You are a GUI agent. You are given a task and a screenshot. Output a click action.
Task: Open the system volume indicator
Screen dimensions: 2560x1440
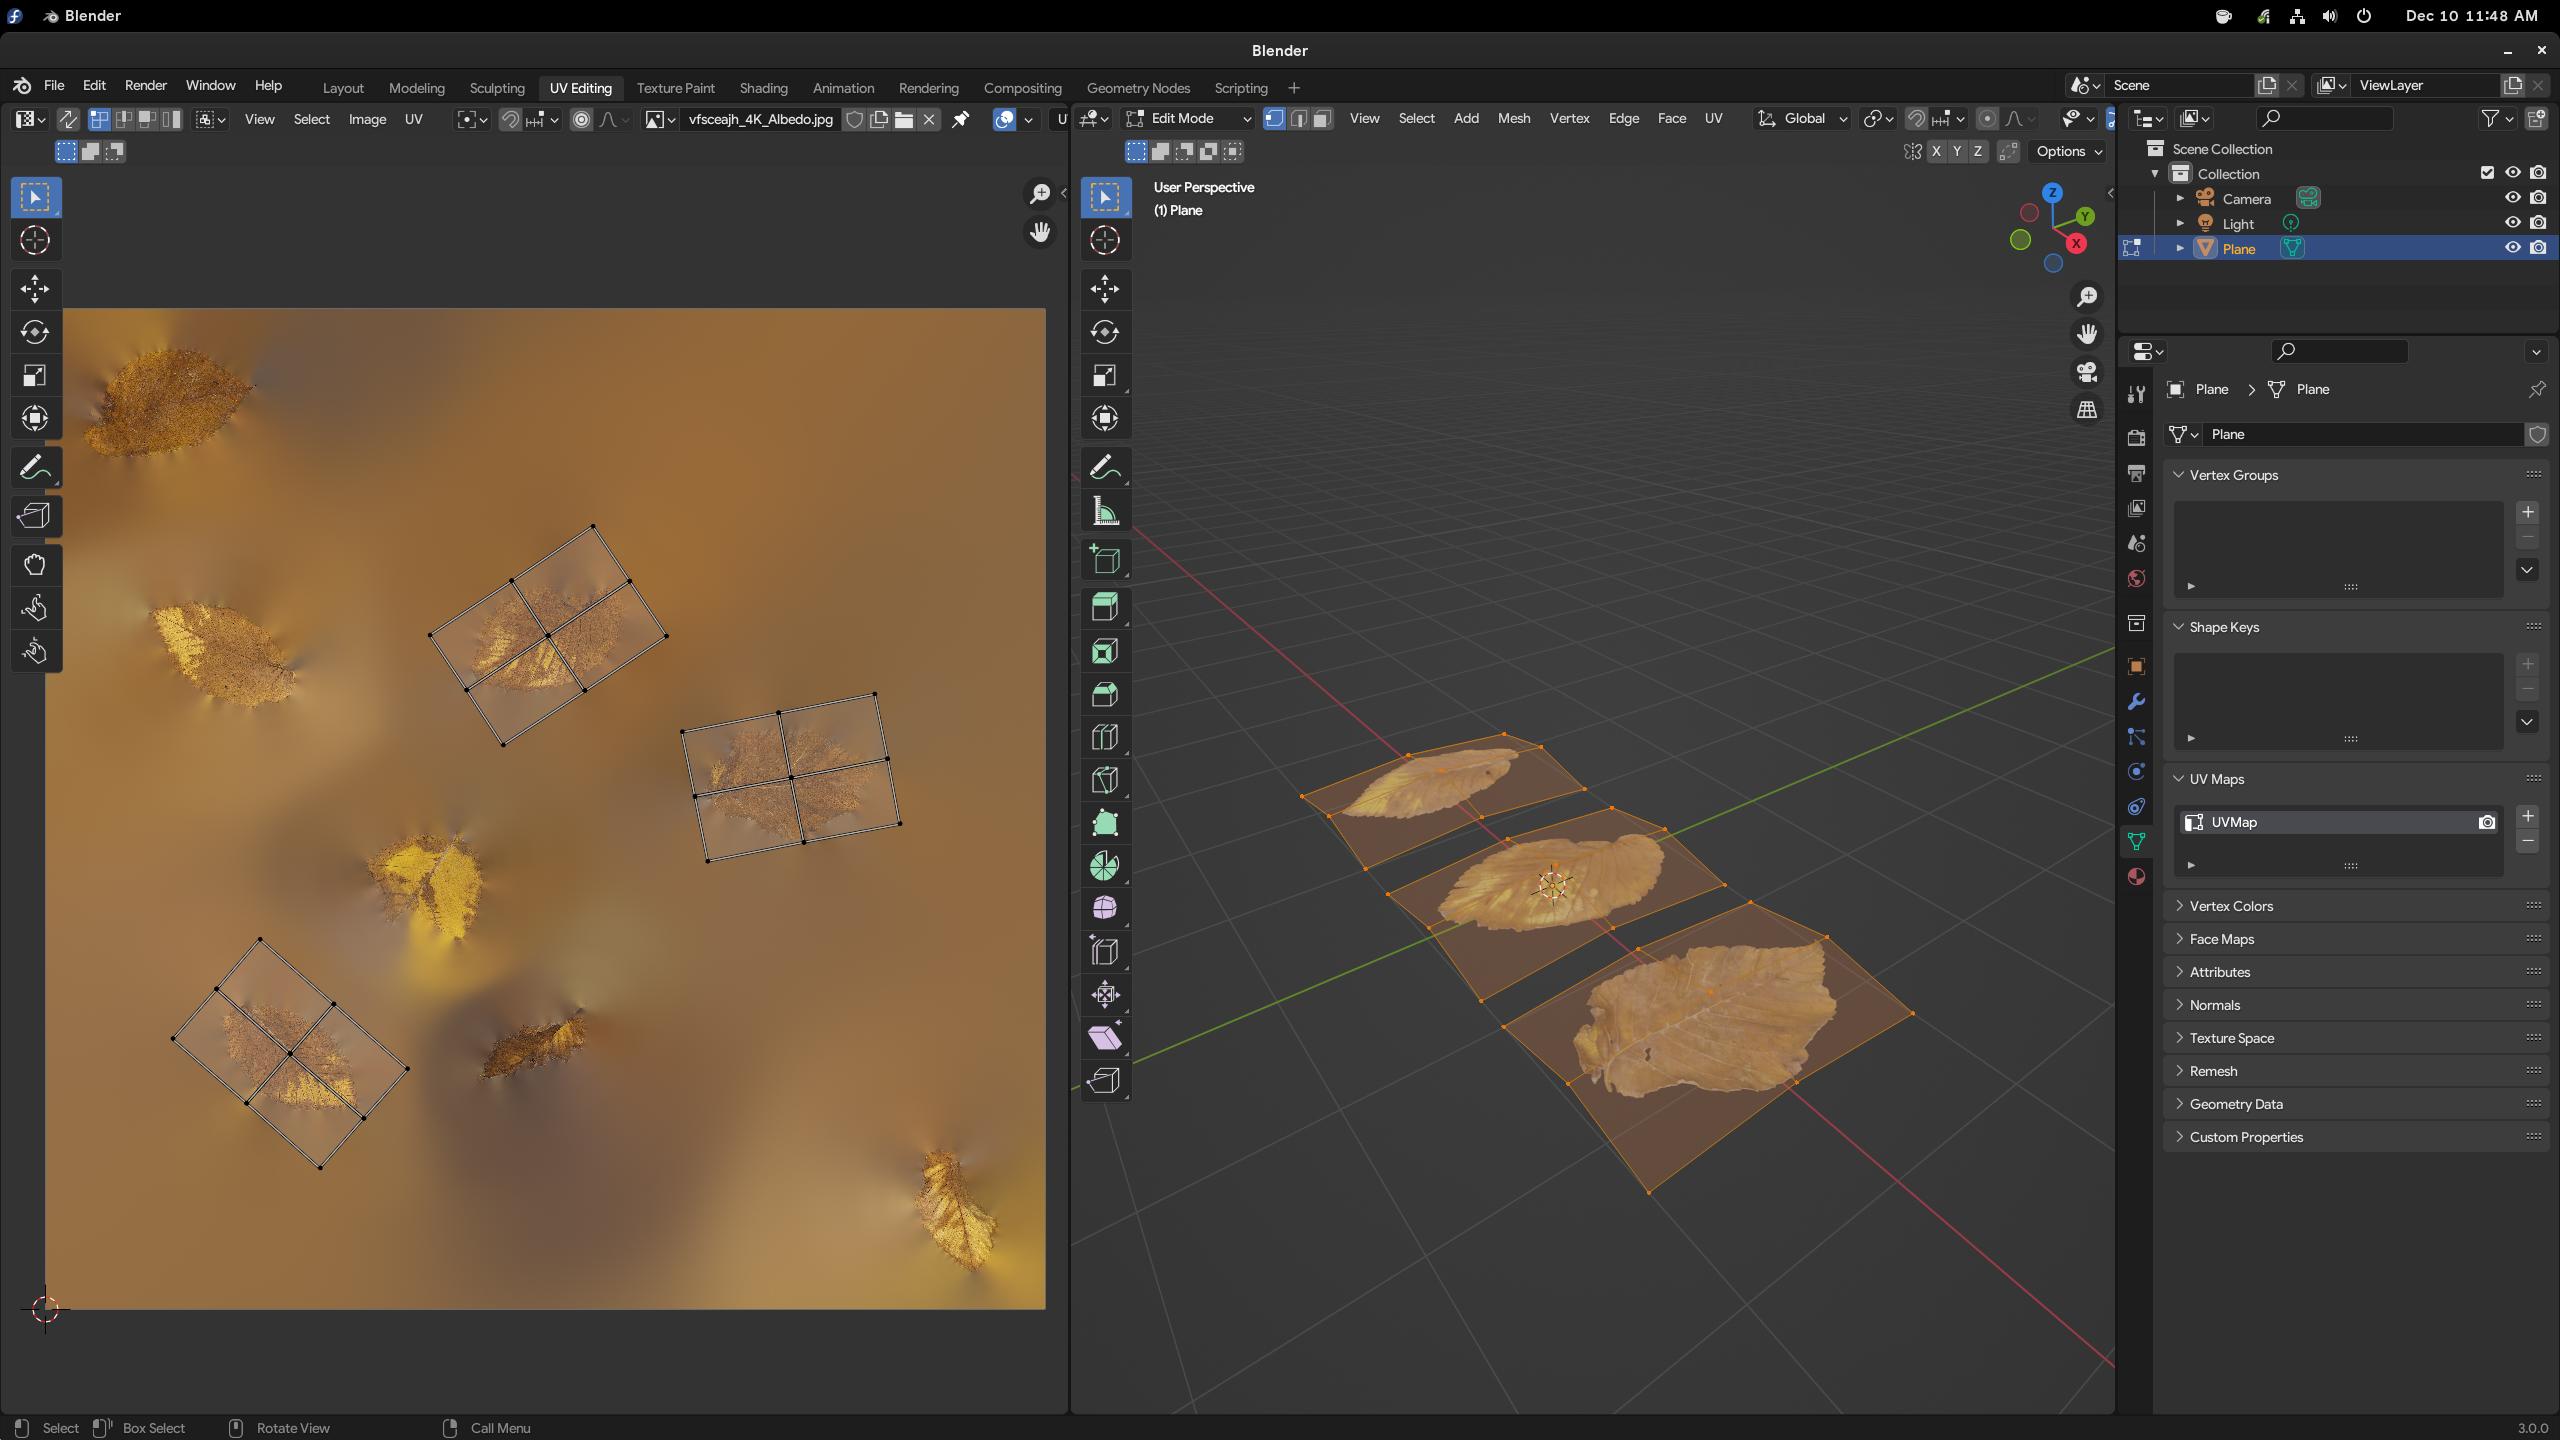point(2330,16)
